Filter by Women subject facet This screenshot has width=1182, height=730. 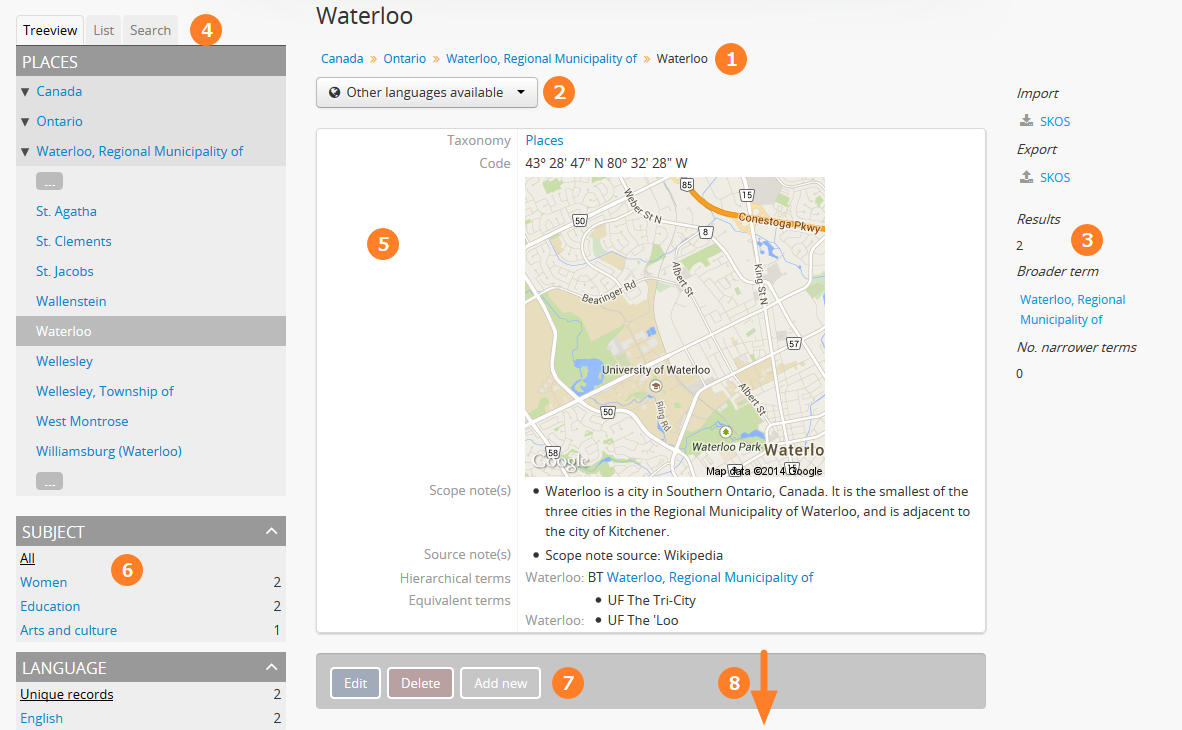click(44, 582)
